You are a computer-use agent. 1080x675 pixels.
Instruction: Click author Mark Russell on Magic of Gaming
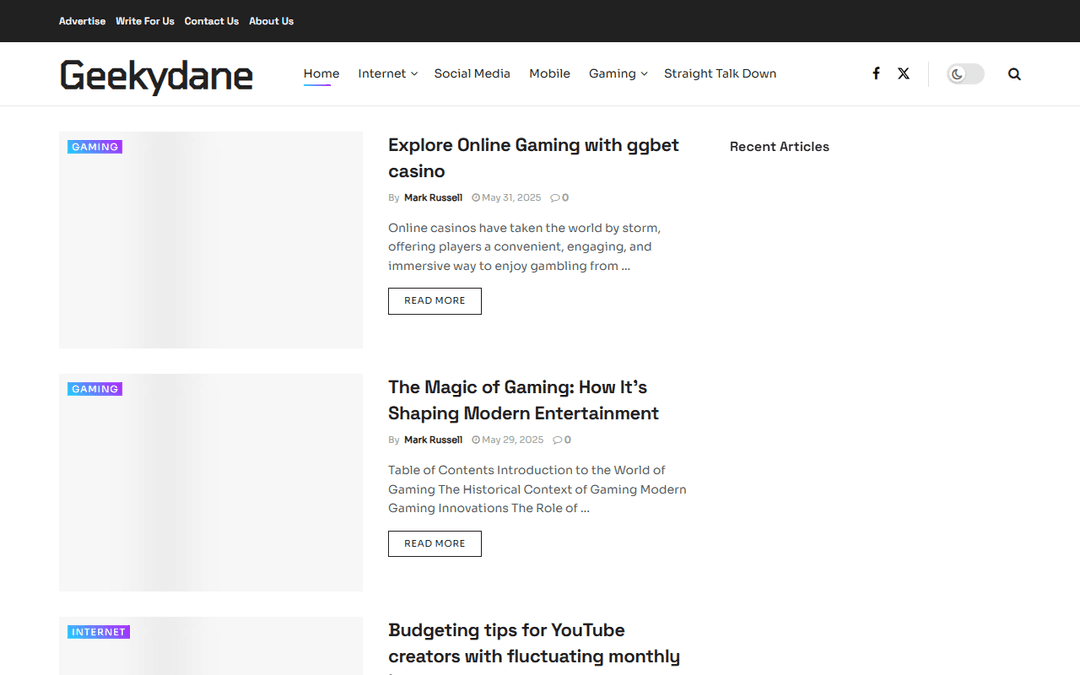pyautogui.click(x=433, y=440)
